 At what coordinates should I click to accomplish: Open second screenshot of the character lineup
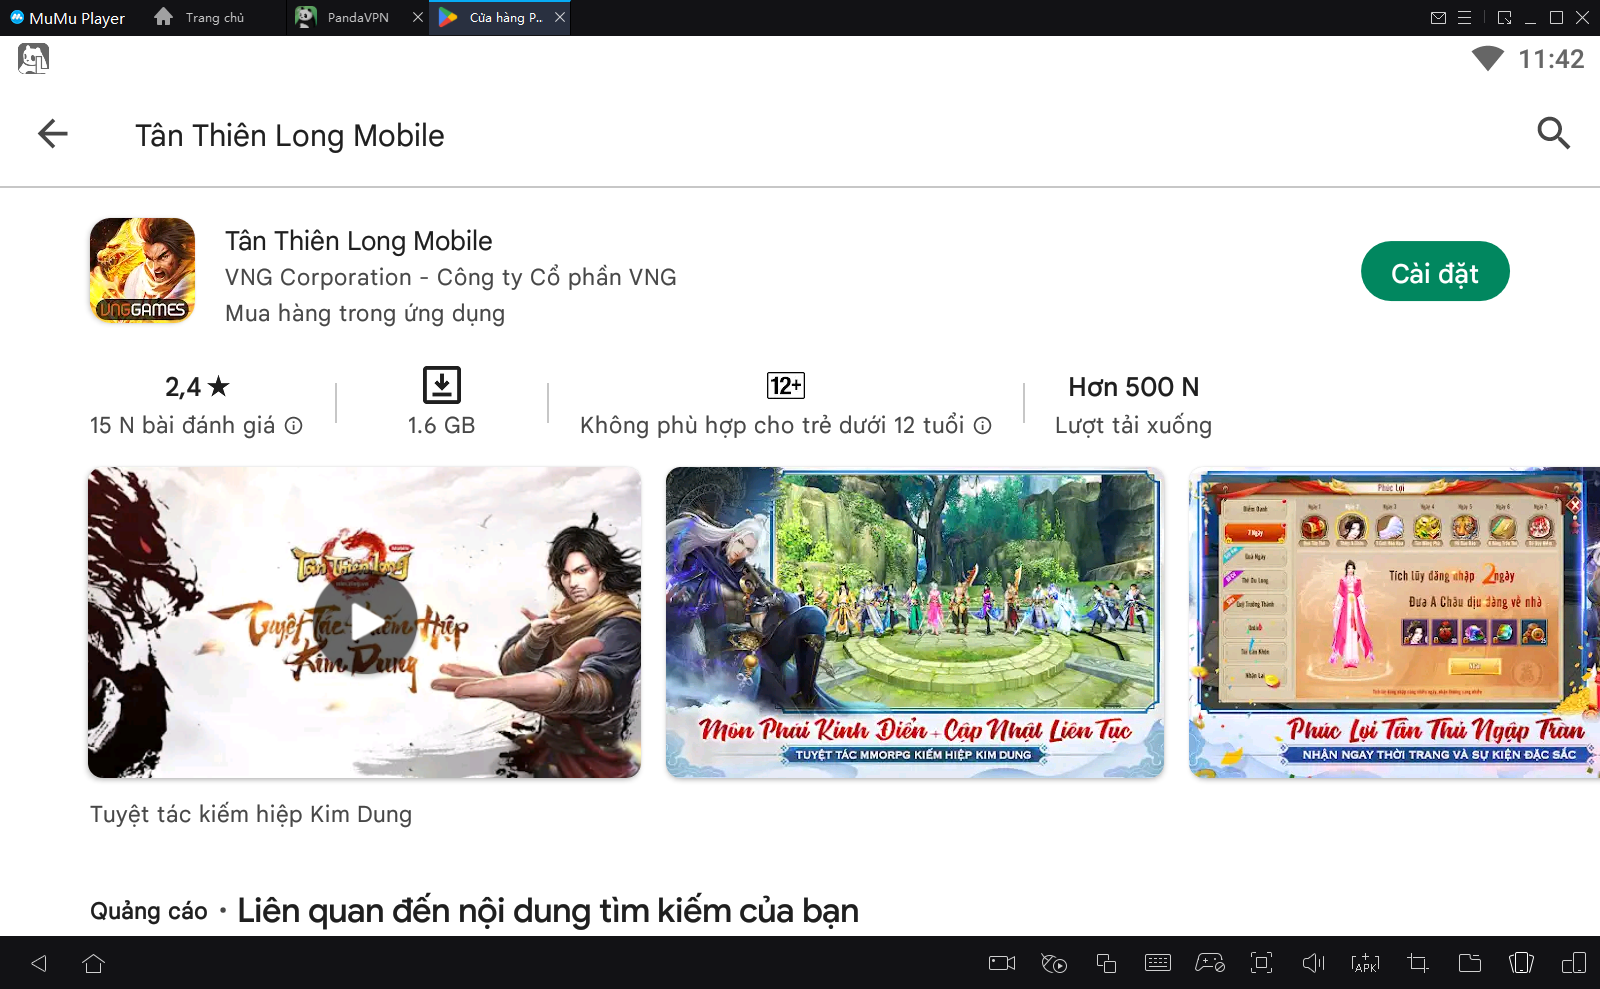(x=914, y=622)
